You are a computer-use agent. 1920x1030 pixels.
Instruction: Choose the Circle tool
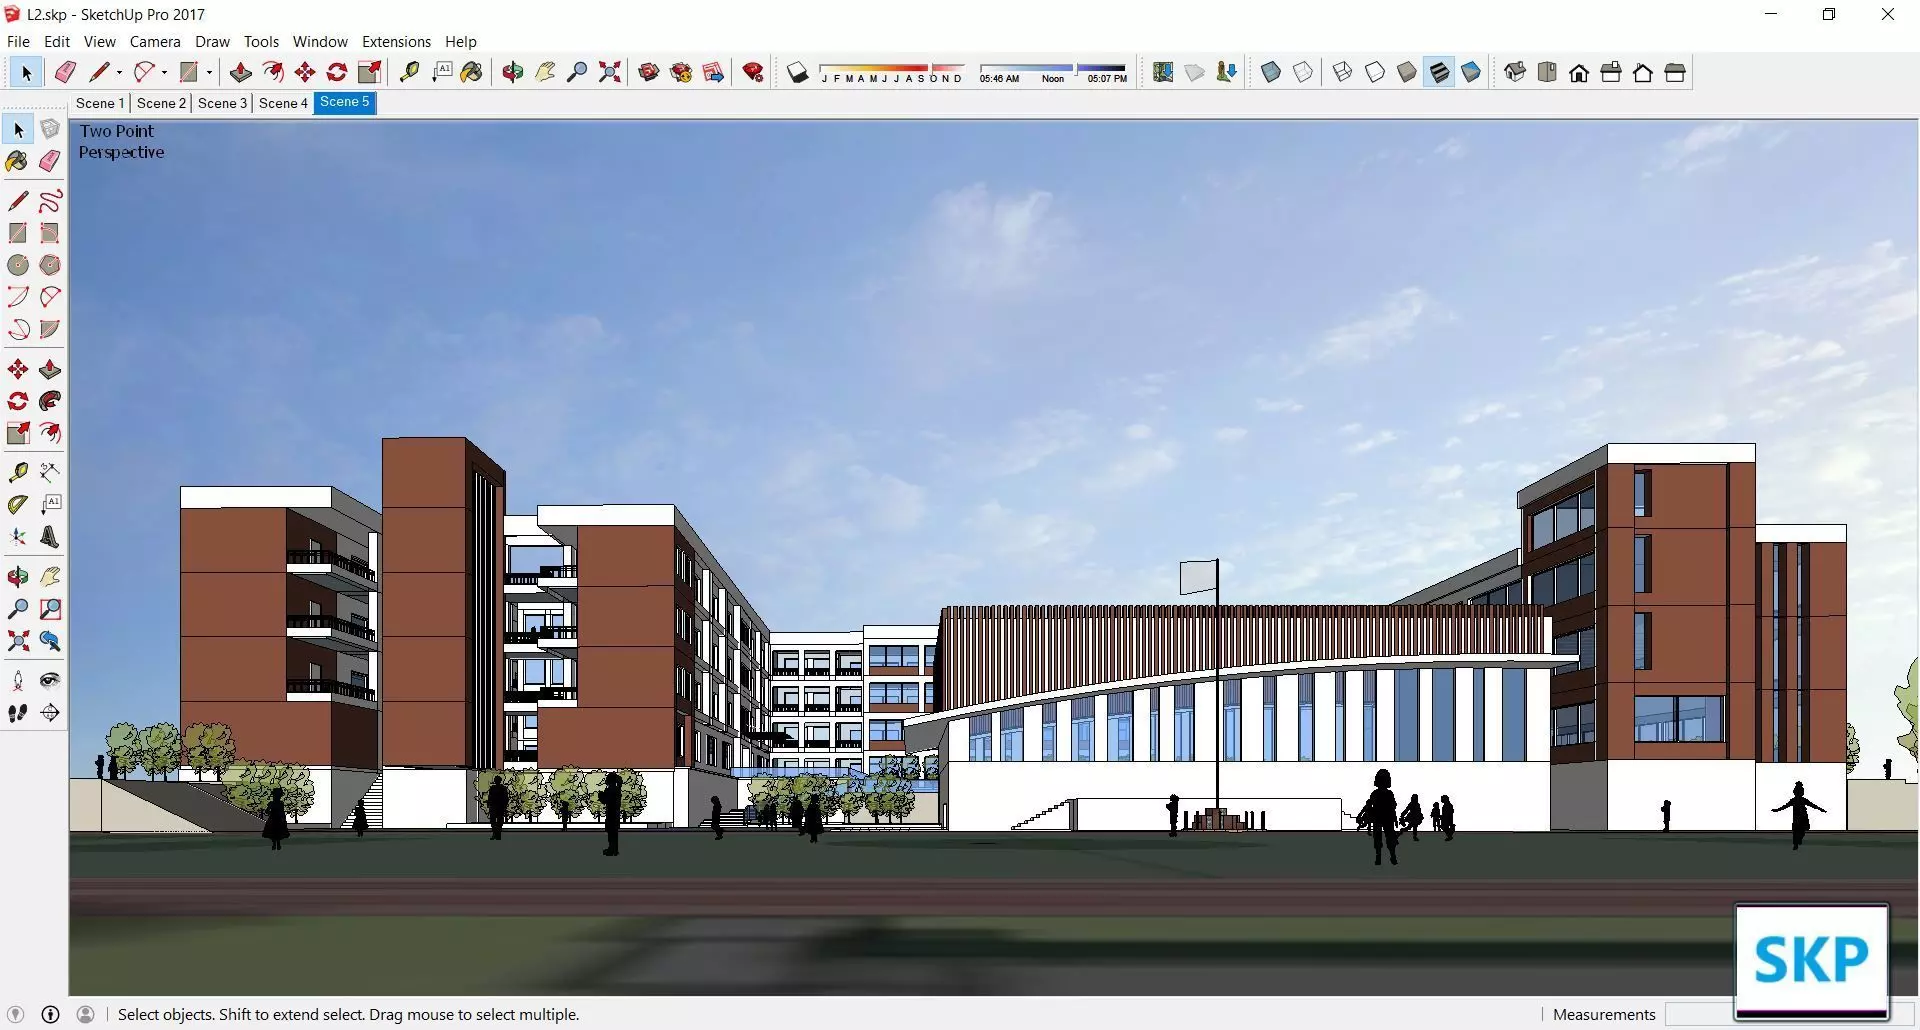[18, 265]
